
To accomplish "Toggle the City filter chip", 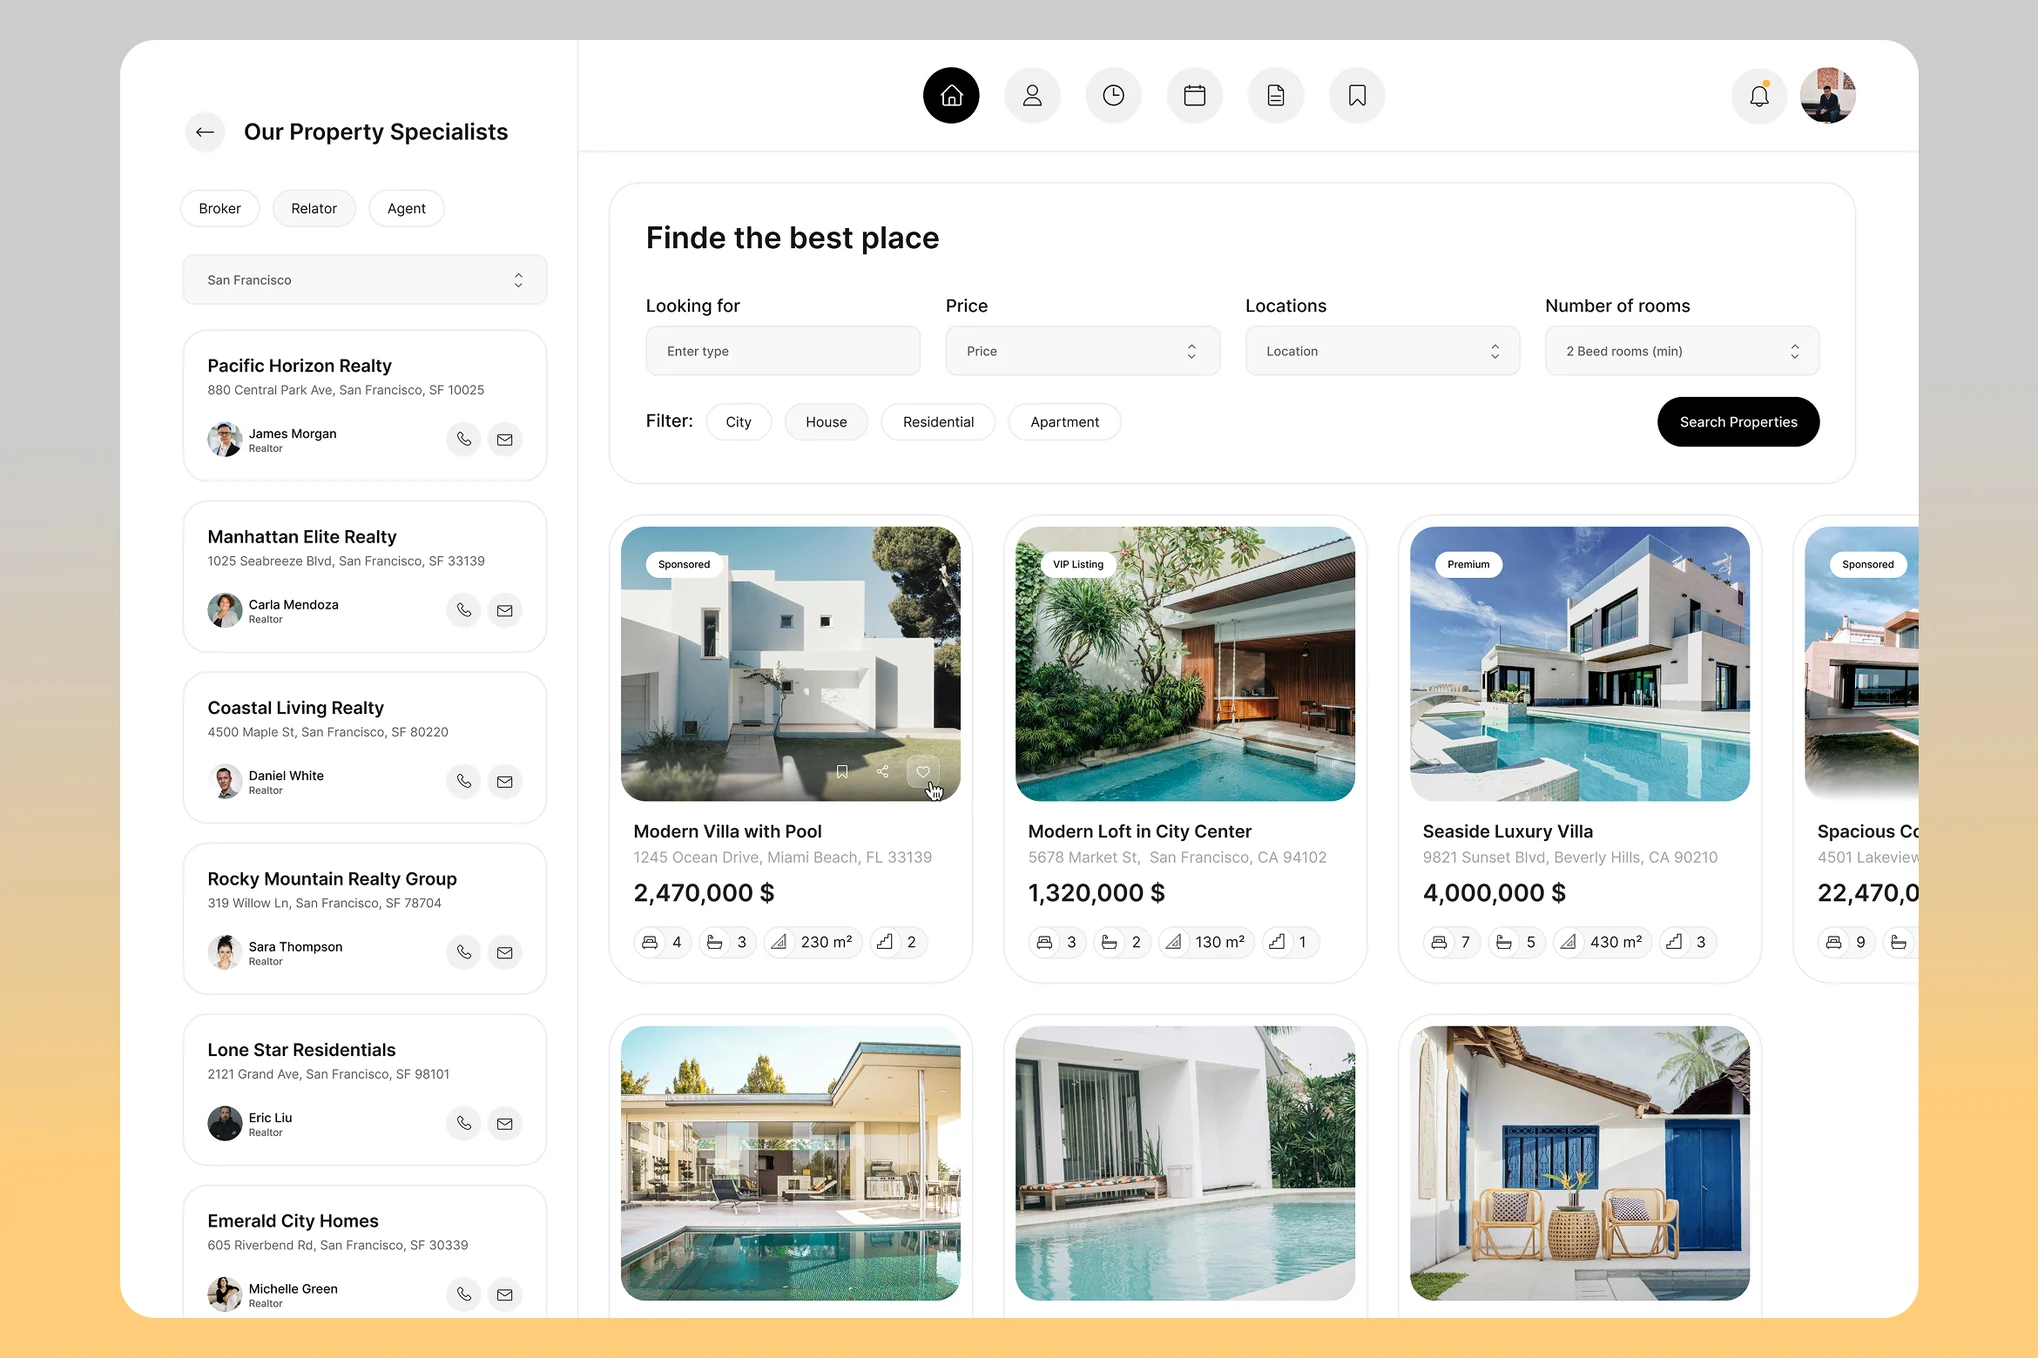I will (x=739, y=422).
